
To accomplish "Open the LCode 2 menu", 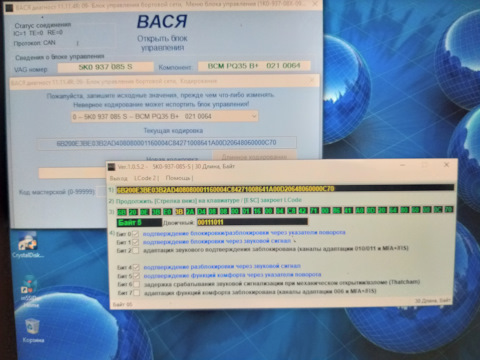I will tap(146, 178).
